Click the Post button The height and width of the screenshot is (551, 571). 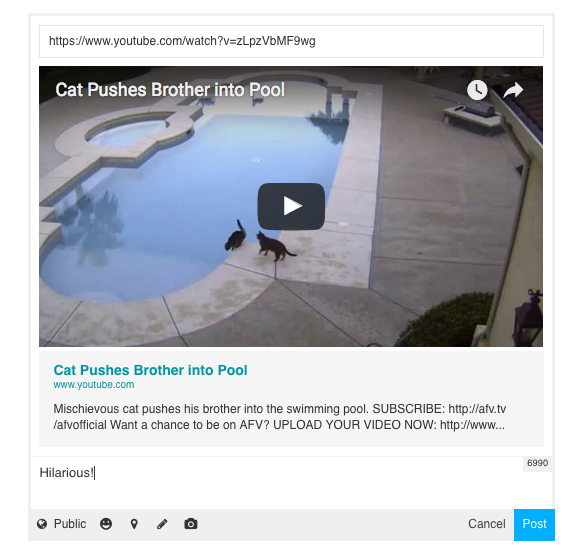(x=534, y=524)
